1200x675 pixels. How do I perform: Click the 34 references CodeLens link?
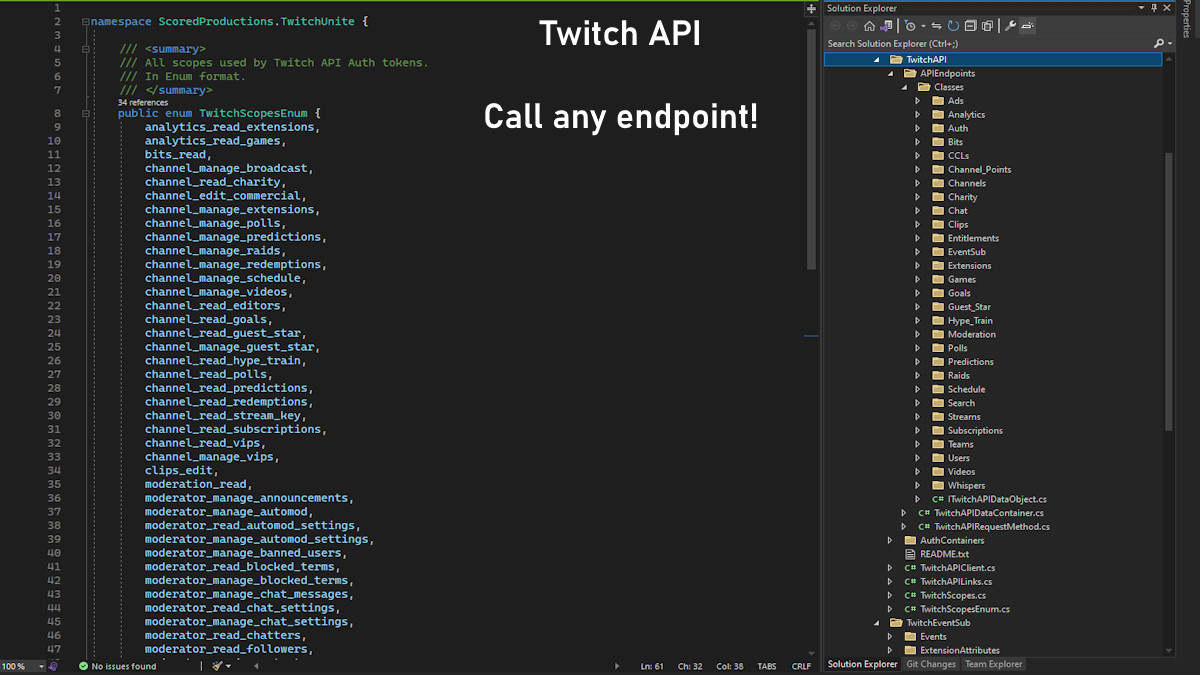143,102
